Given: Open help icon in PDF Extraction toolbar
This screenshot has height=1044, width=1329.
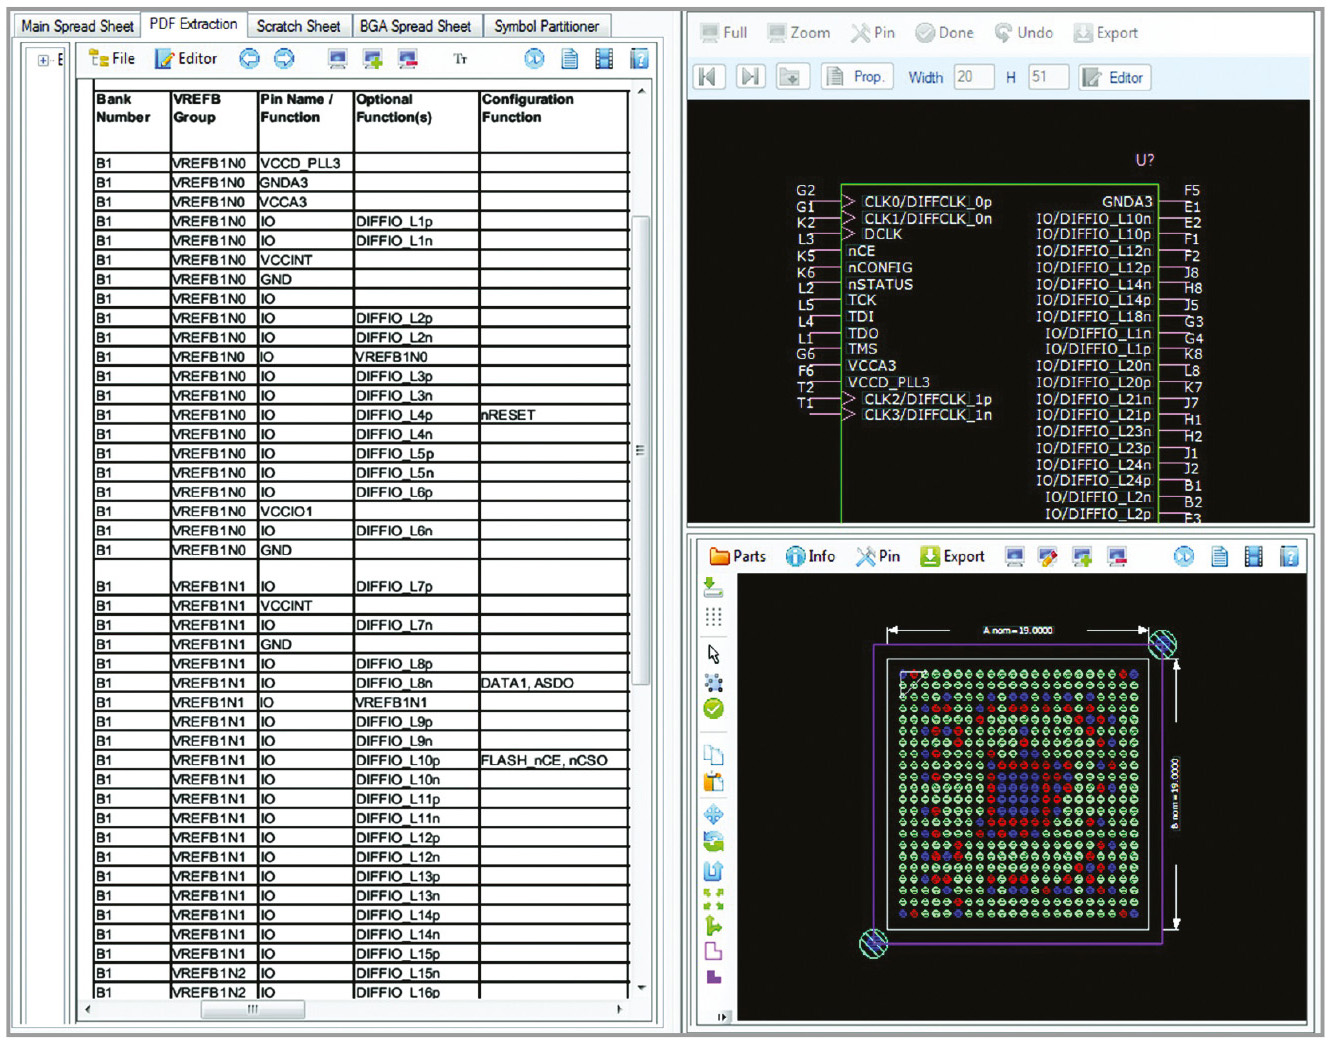Looking at the screenshot, I should point(639,59).
